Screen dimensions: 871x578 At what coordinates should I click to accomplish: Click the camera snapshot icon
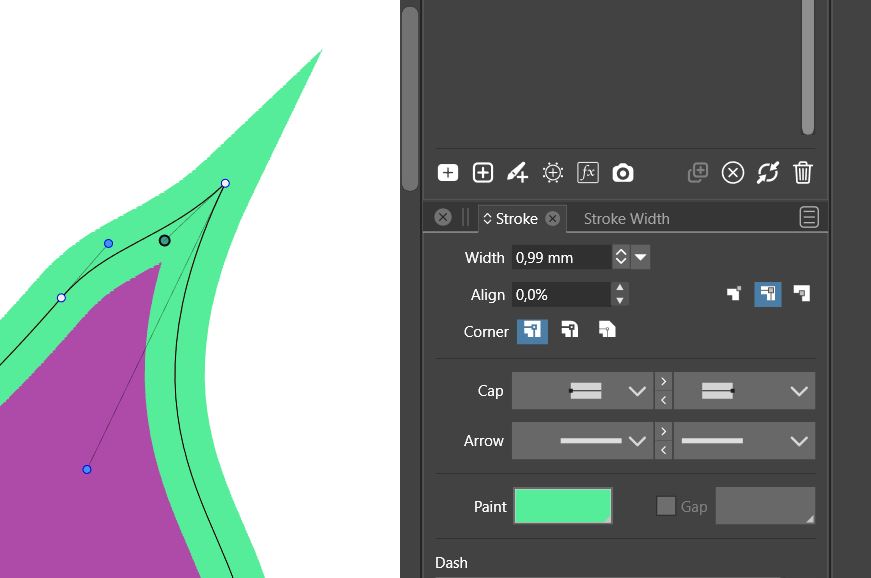tap(623, 173)
